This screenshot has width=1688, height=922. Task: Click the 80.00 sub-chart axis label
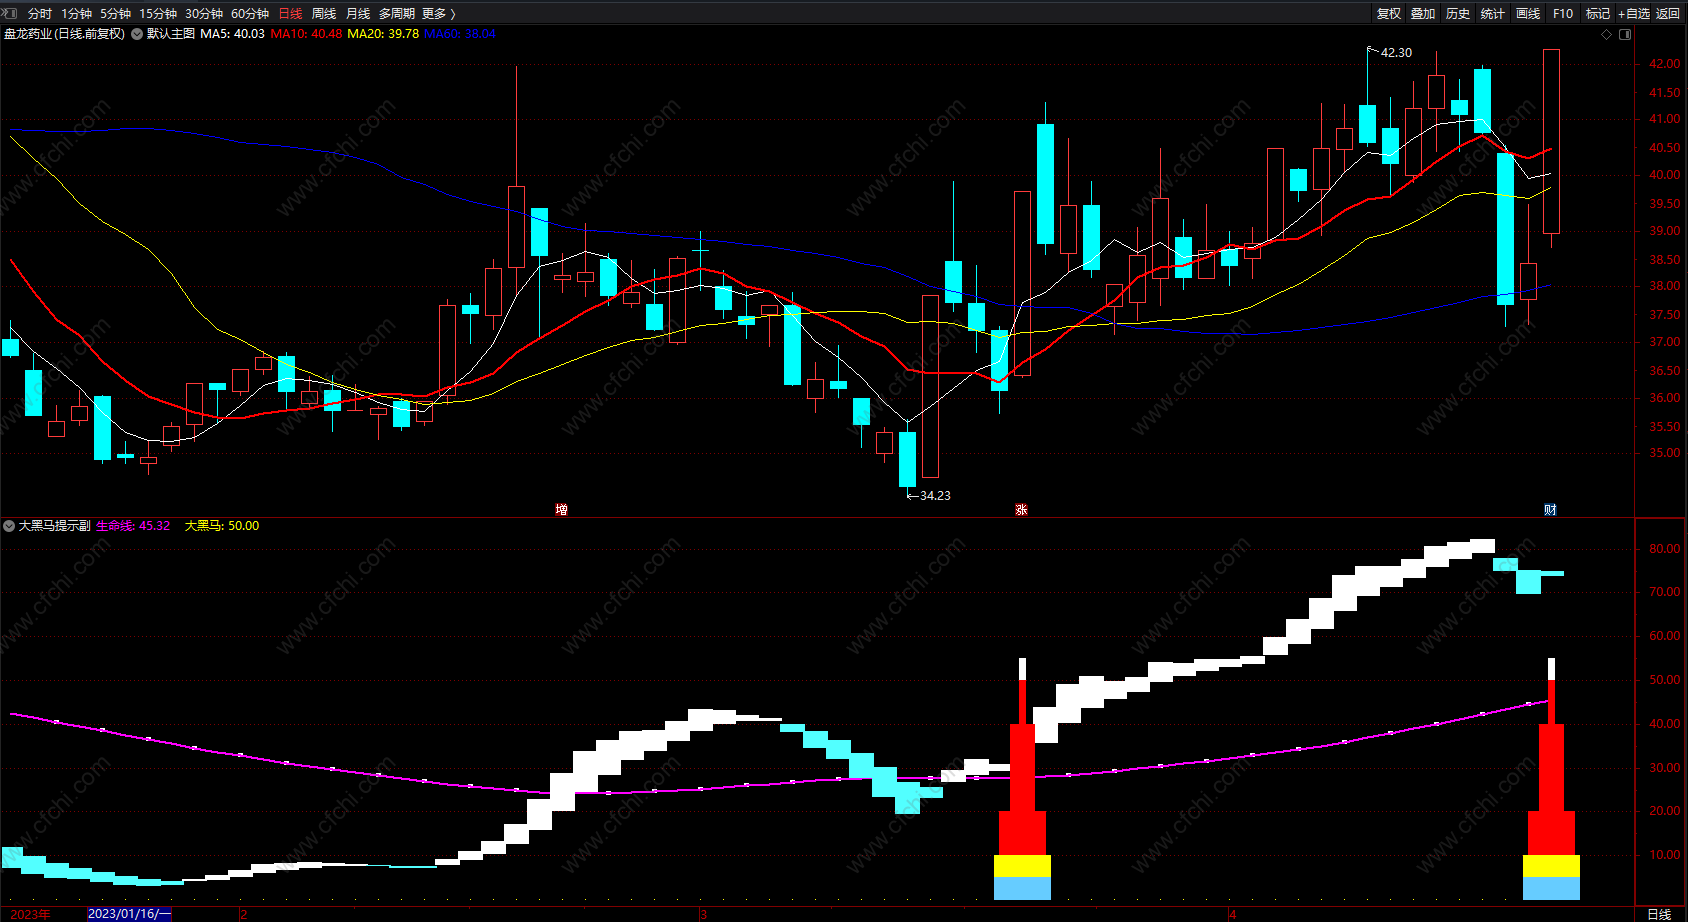pos(1665,549)
